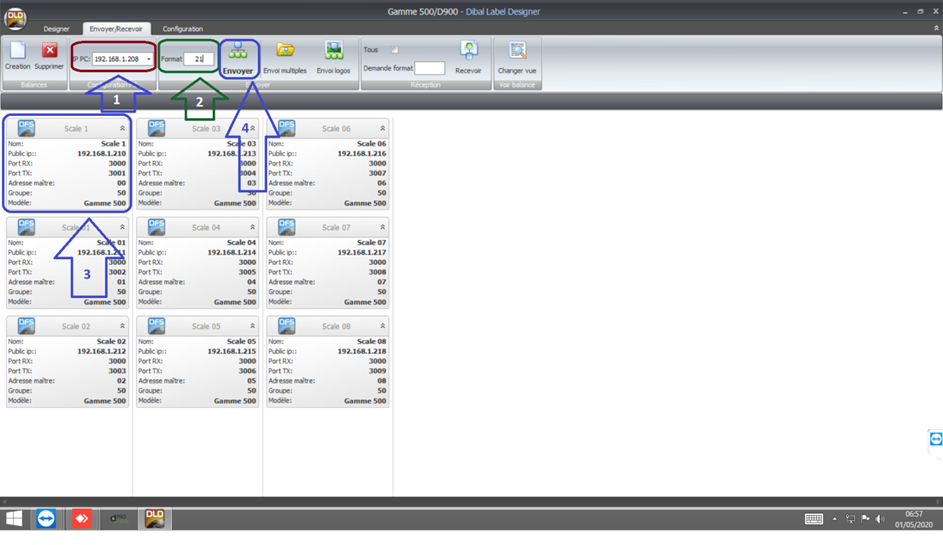Open the DLD application logo menu
Viewport: 943px width, 545px height.
tap(15, 18)
